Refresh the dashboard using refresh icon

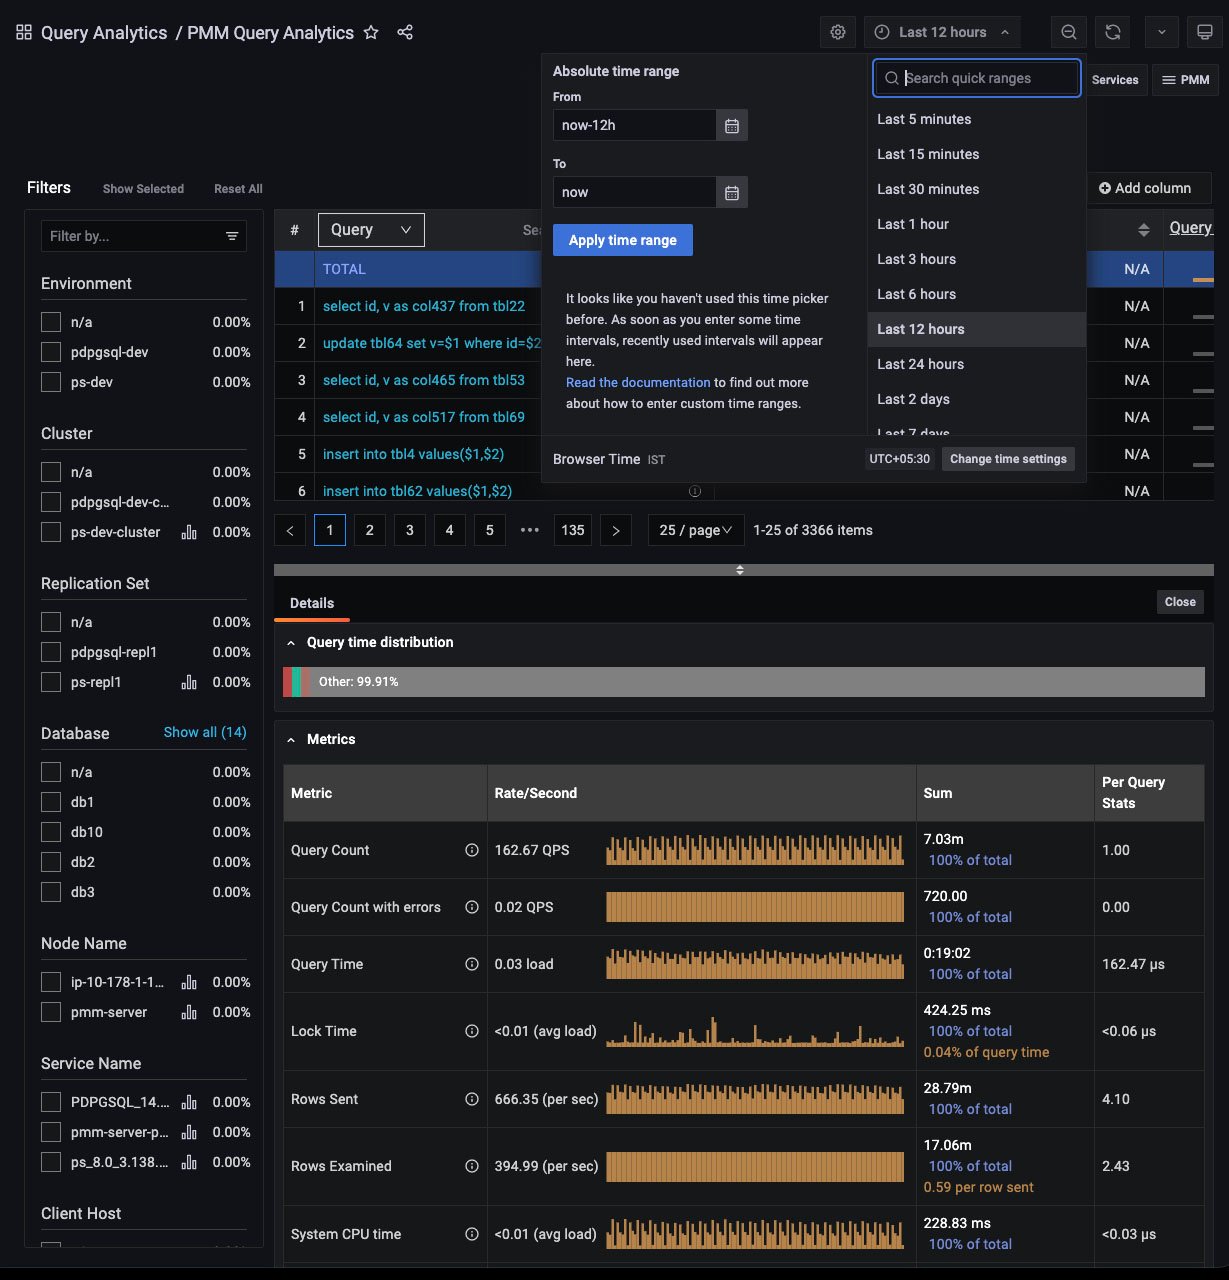pyautogui.click(x=1113, y=32)
